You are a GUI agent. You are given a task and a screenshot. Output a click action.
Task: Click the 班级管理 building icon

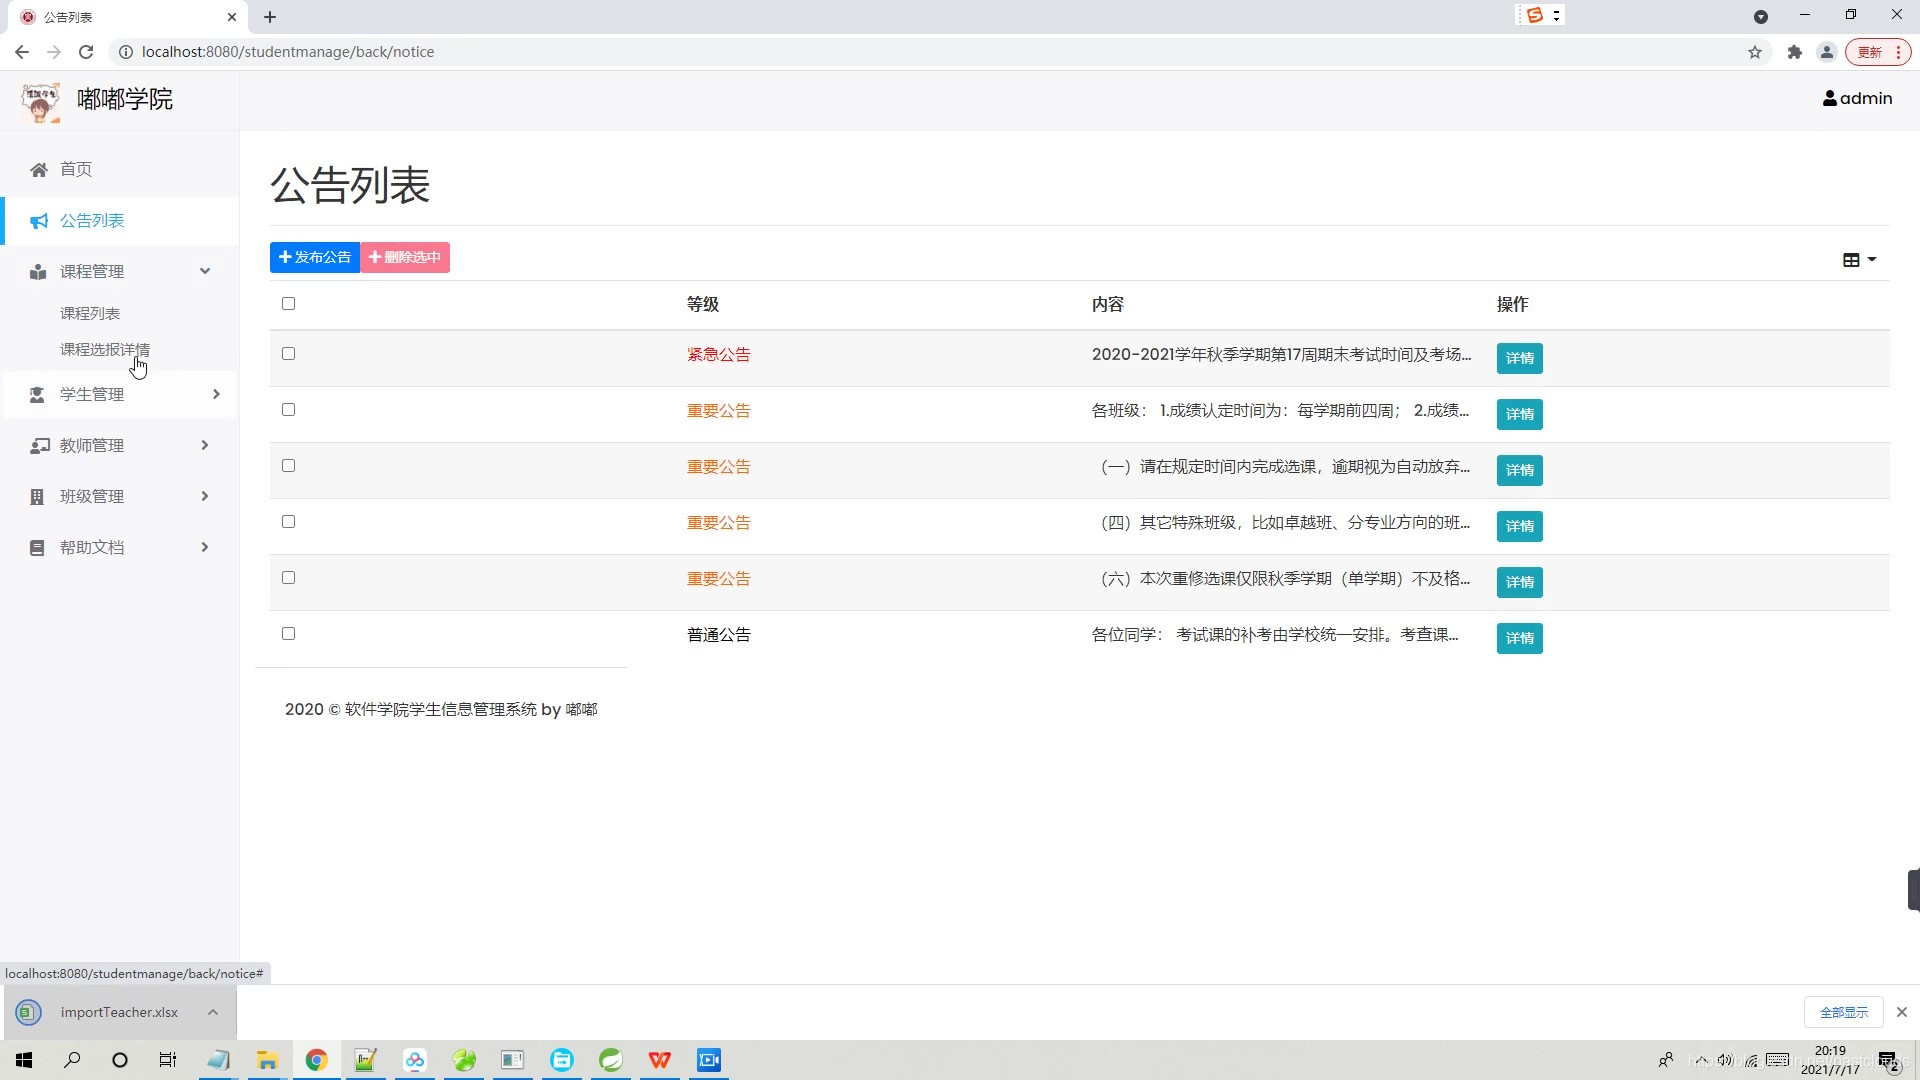point(37,497)
